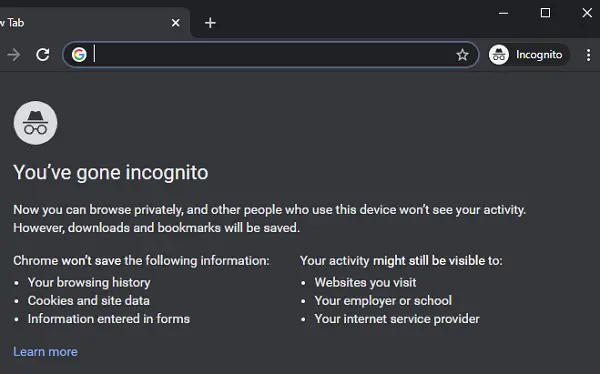Click the "Cookies and site data" item
The height and width of the screenshot is (374, 600).
coord(88,301)
